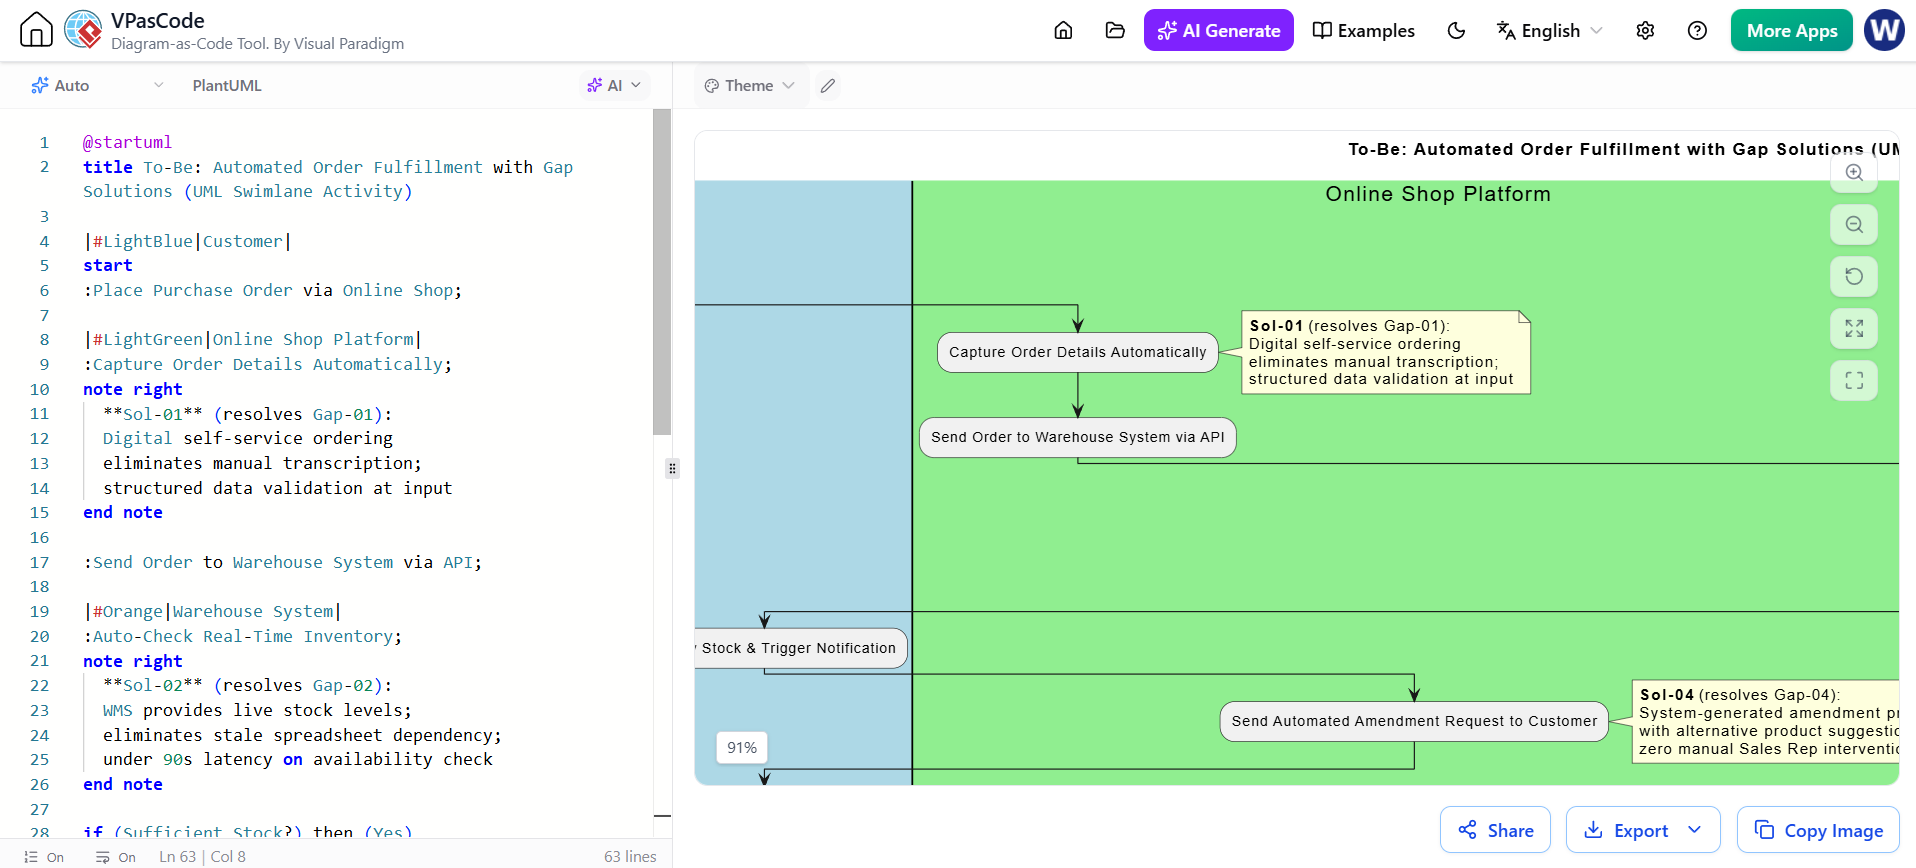Click the download icon on Export button

pyautogui.click(x=1594, y=830)
